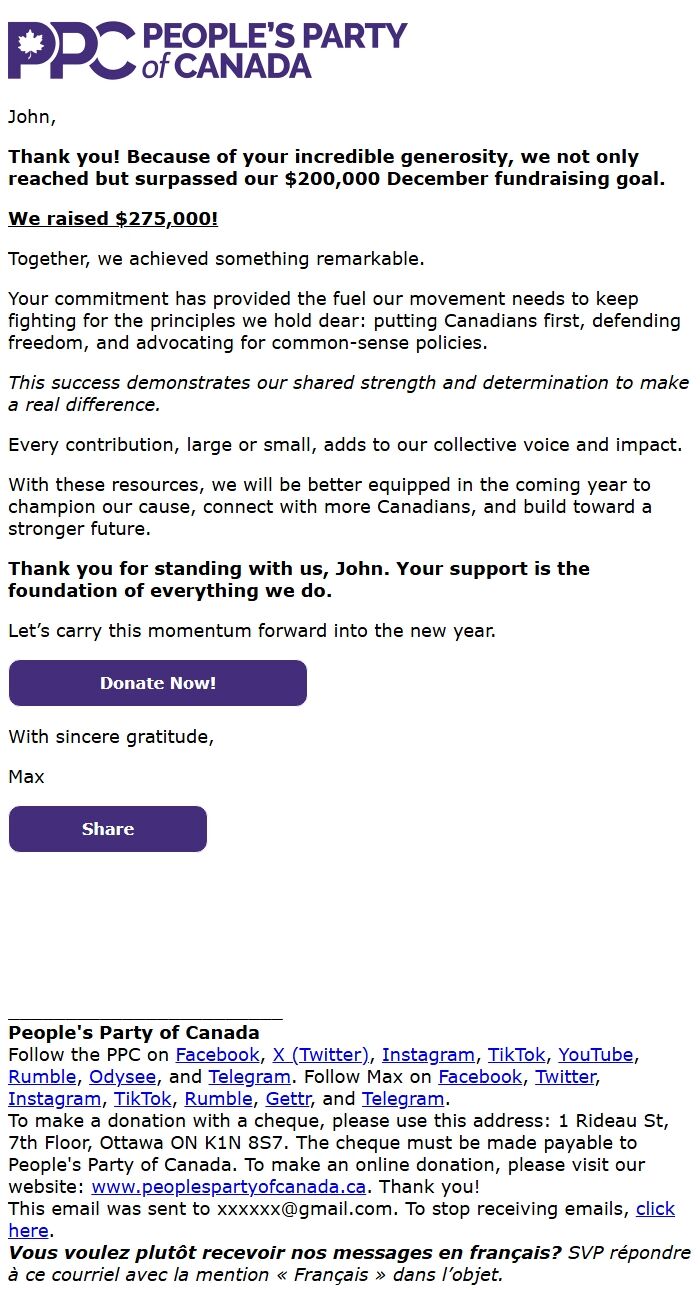Open Max's Twitter link
Image resolution: width=700 pixels, height=1290 pixels.
[x=565, y=1076]
